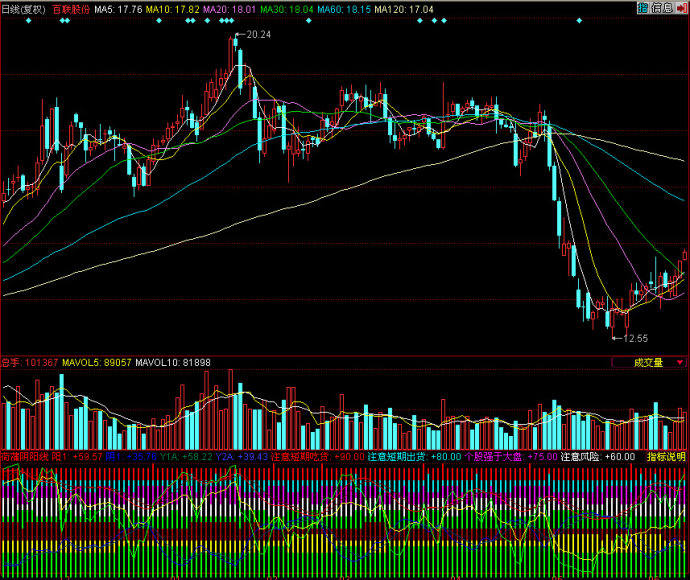Click the 指 indicator icon in the top corner
The image size is (690, 580).
(x=642, y=7)
